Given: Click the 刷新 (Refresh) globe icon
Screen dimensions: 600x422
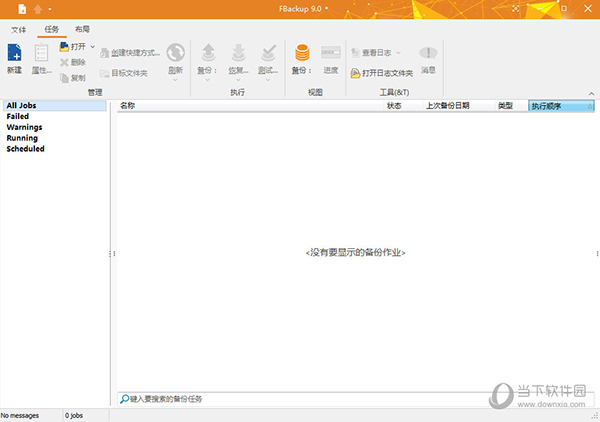Looking at the screenshot, I should tap(176, 52).
